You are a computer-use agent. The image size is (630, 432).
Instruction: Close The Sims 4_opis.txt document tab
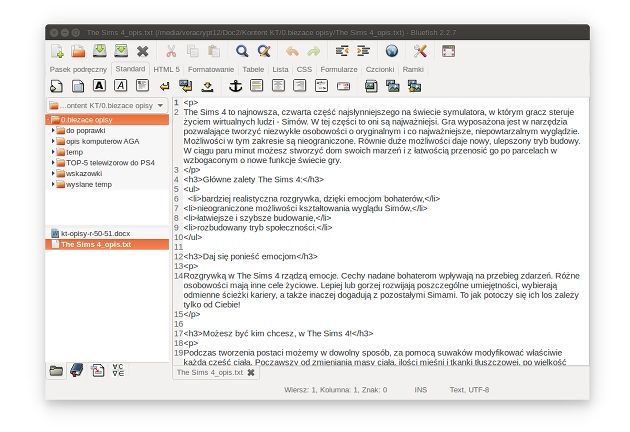pos(251,373)
